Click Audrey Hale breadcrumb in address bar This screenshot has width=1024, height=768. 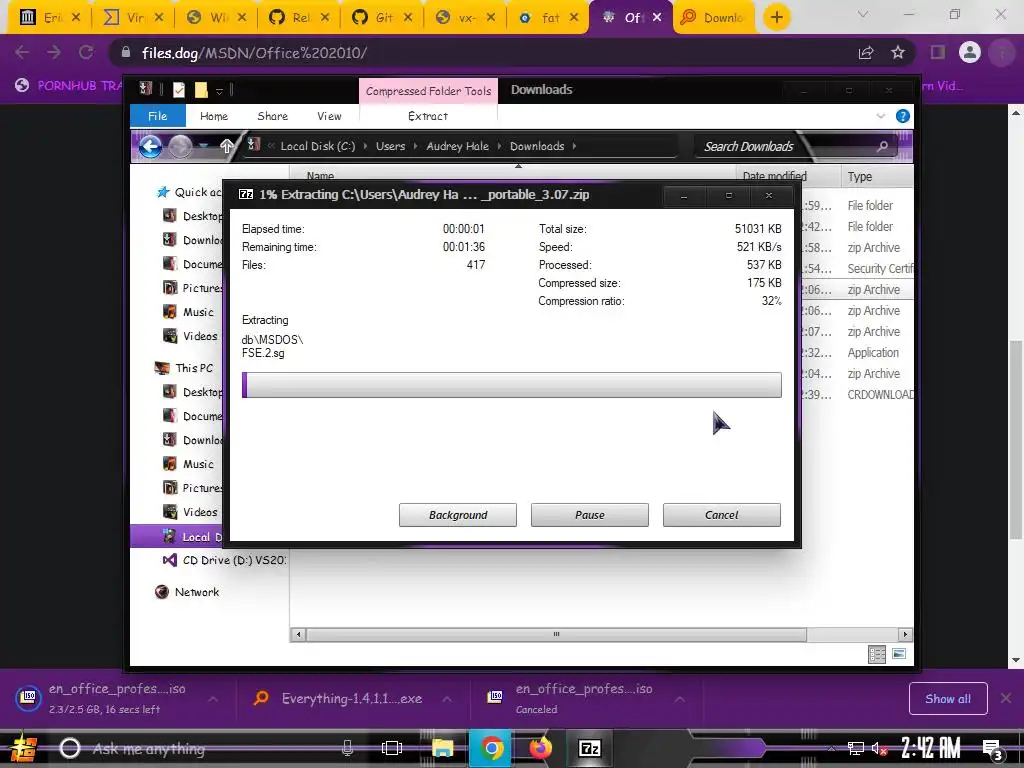pyautogui.click(x=457, y=146)
